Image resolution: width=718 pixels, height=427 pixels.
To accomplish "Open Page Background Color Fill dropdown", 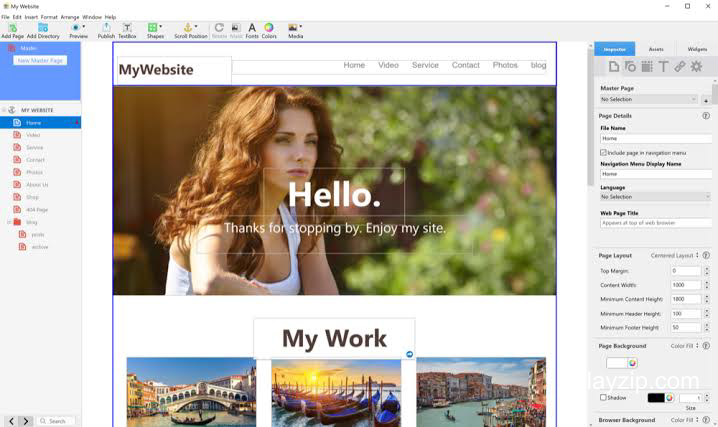I will tap(685, 346).
